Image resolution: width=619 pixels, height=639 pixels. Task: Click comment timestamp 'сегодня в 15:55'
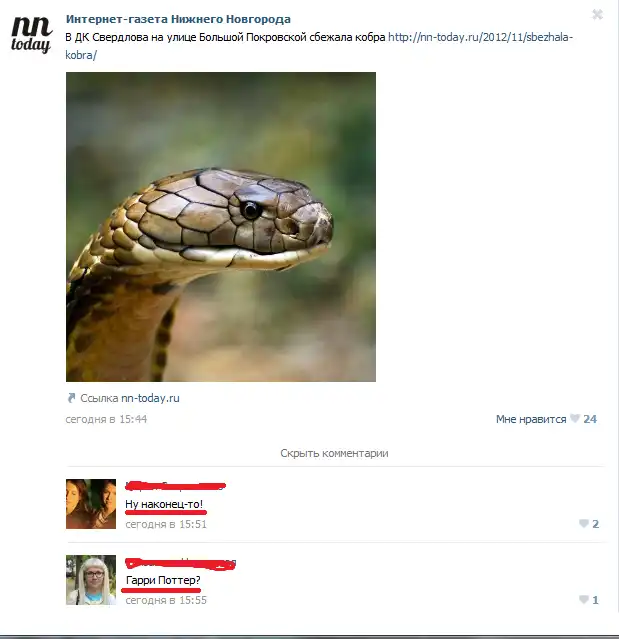coord(166,600)
